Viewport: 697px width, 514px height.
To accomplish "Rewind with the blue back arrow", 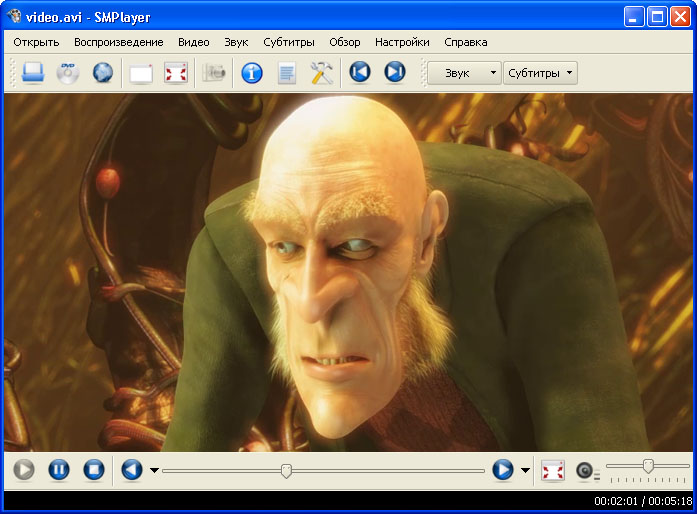I will pos(132,470).
